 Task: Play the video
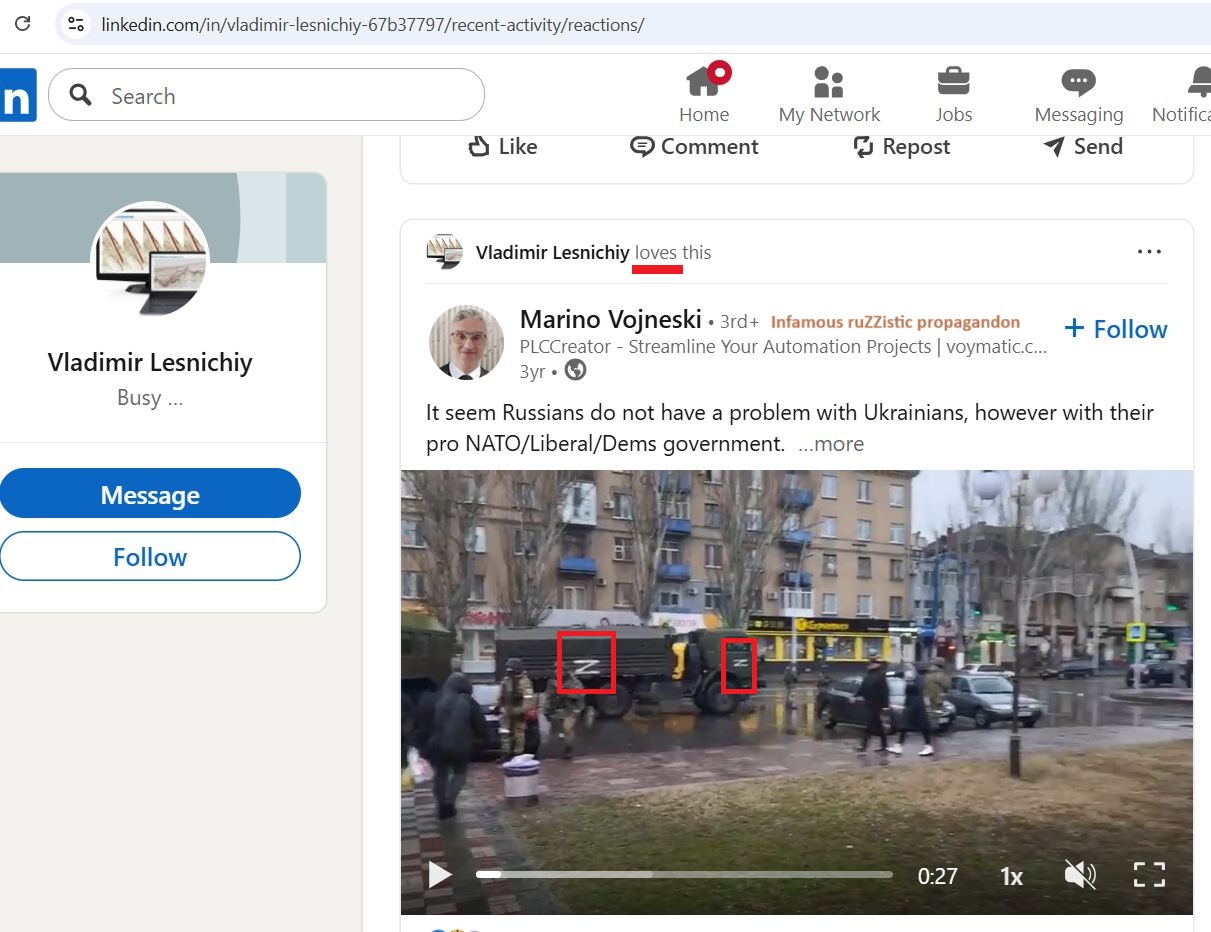pyautogui.click(x=440, y=876)
